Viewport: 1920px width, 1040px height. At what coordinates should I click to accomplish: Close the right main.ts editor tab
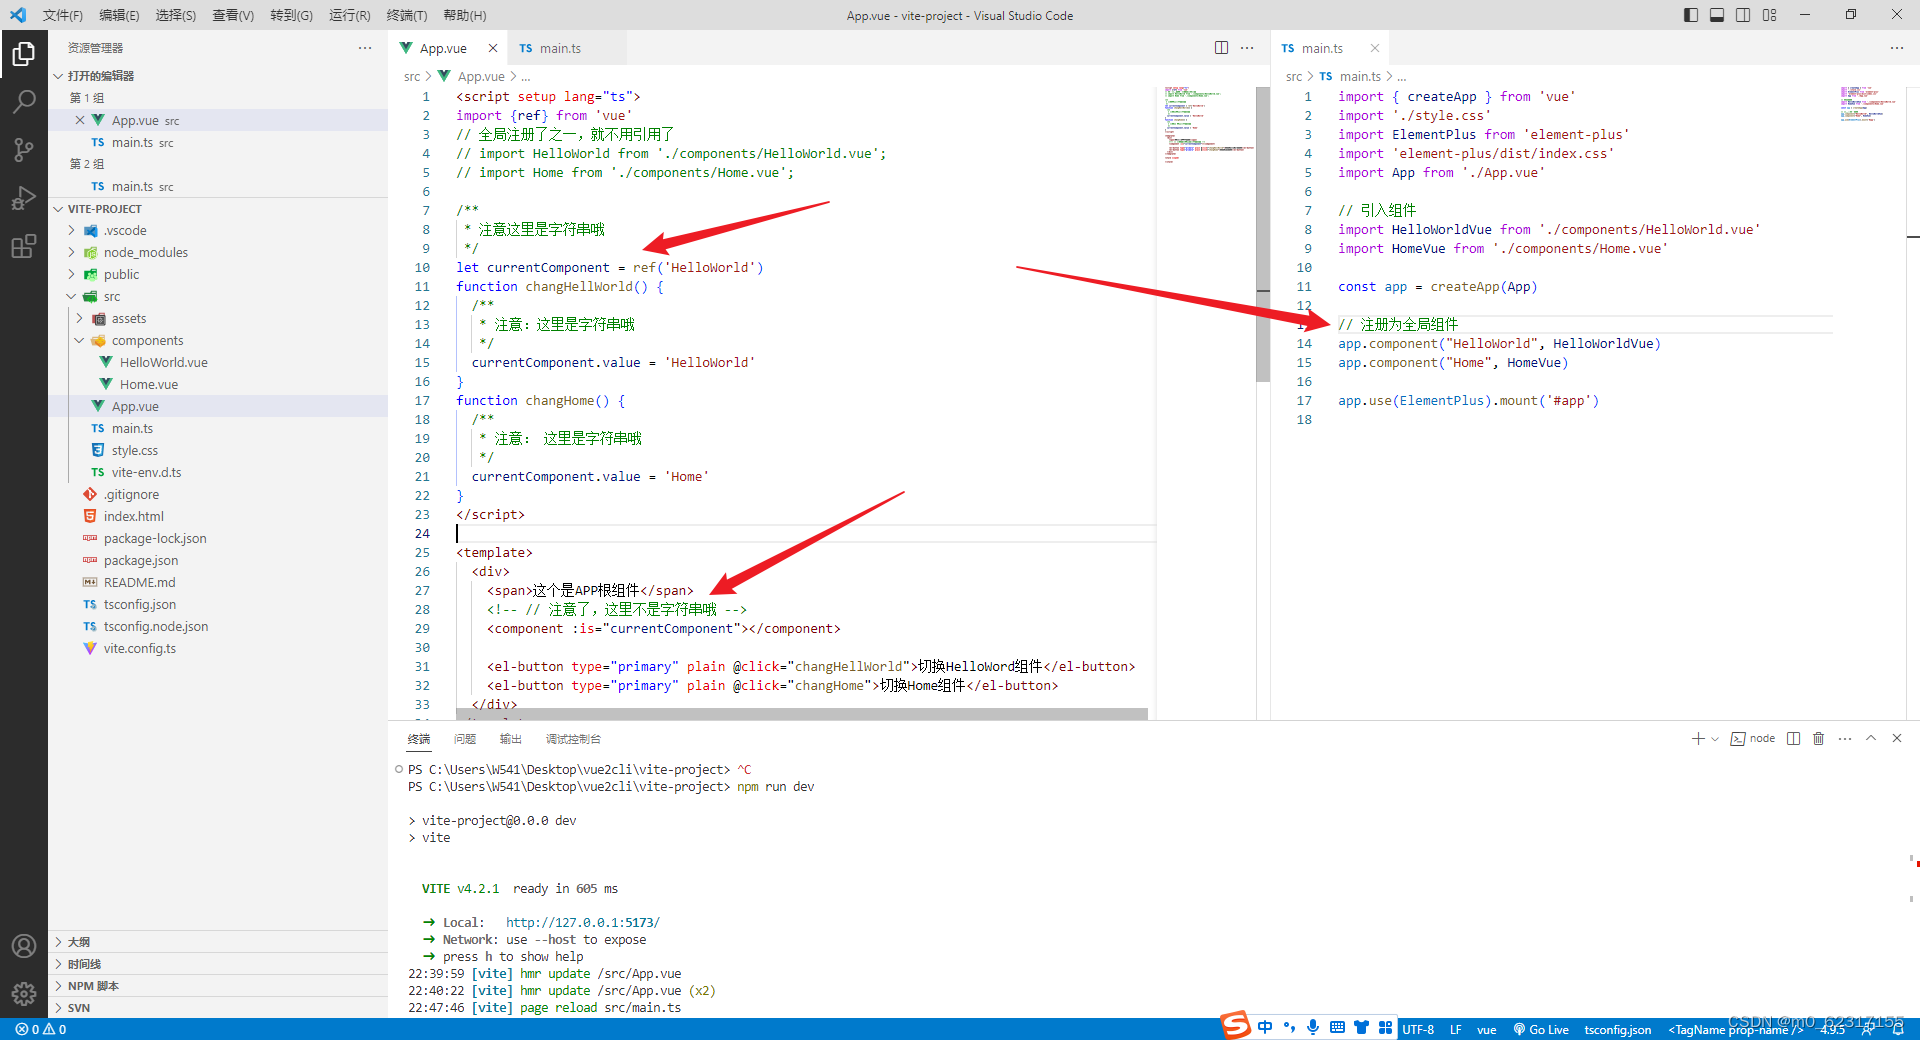1375,48
